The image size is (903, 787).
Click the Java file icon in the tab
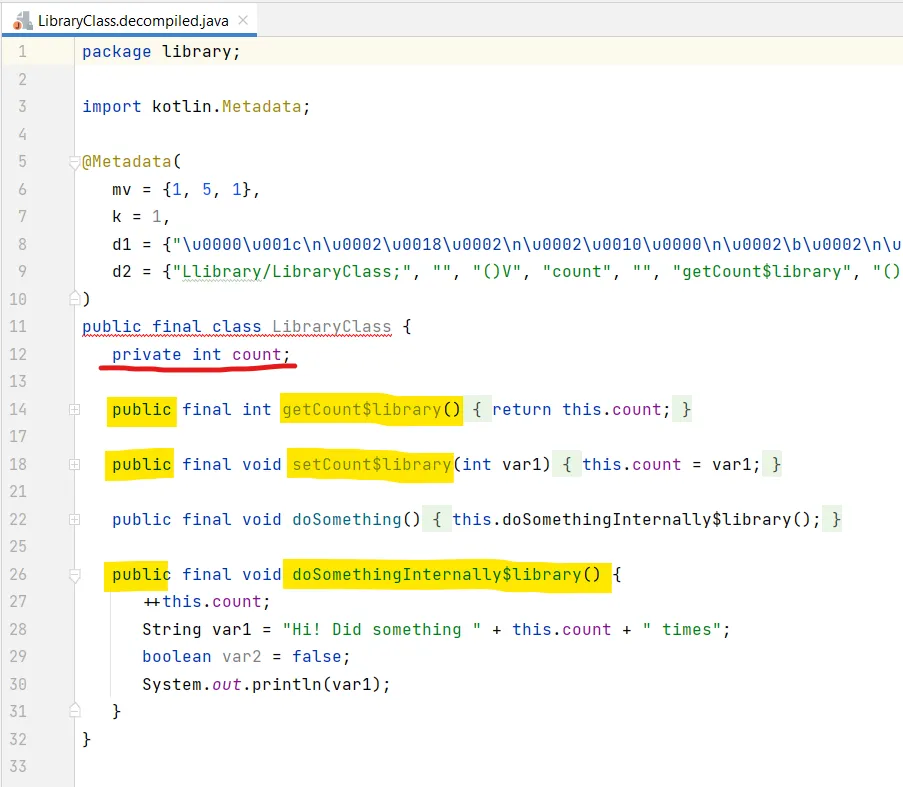pos(22,21)
